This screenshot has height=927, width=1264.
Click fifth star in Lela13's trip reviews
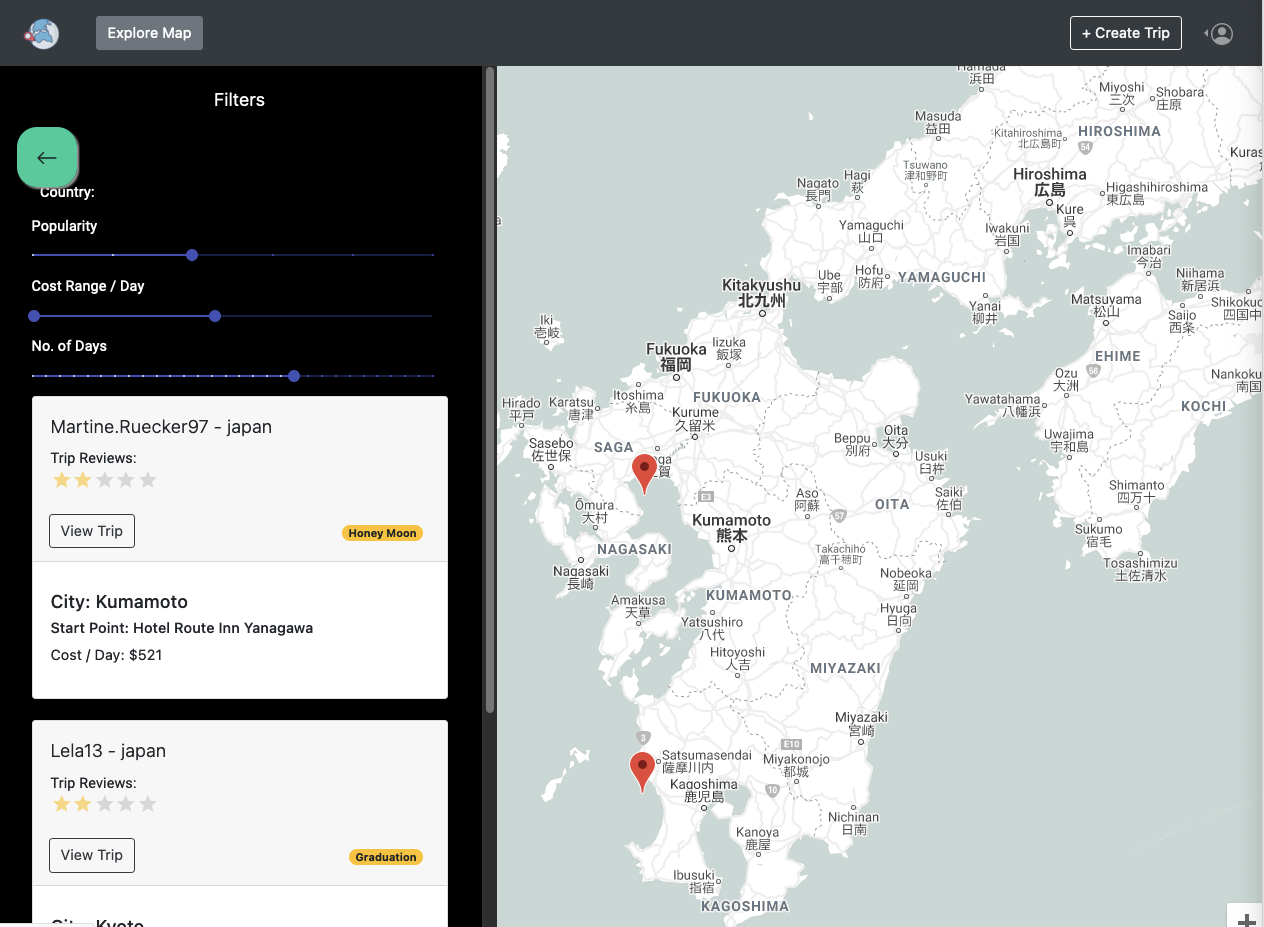click(x=148, y=804)
